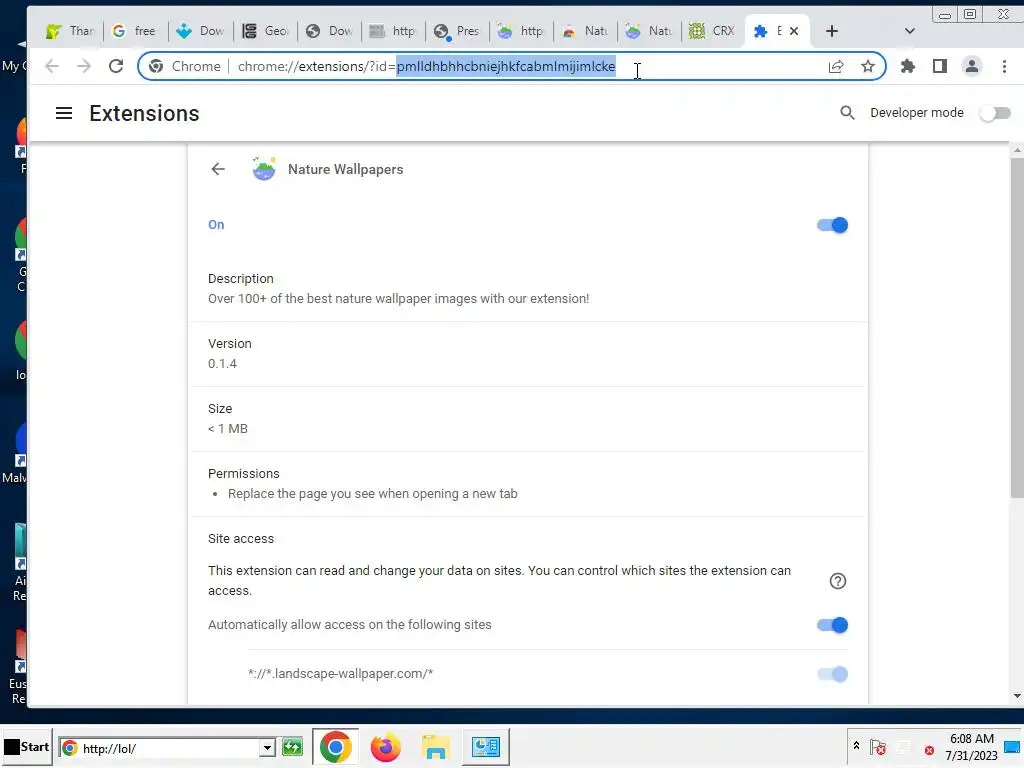This screenshot has height=768, width=1024.
Task: Open the taskbar address bar dropdown
Action: (267, 748)
